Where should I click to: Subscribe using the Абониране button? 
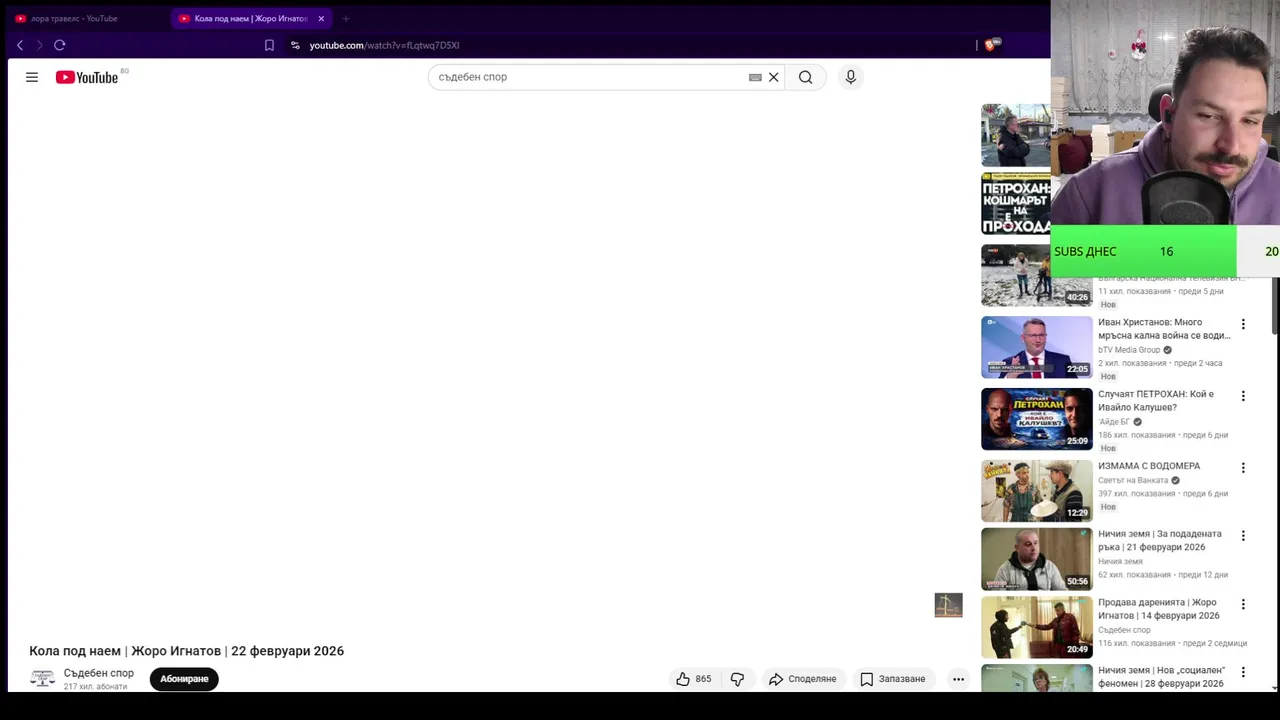(x=184, y=679)
